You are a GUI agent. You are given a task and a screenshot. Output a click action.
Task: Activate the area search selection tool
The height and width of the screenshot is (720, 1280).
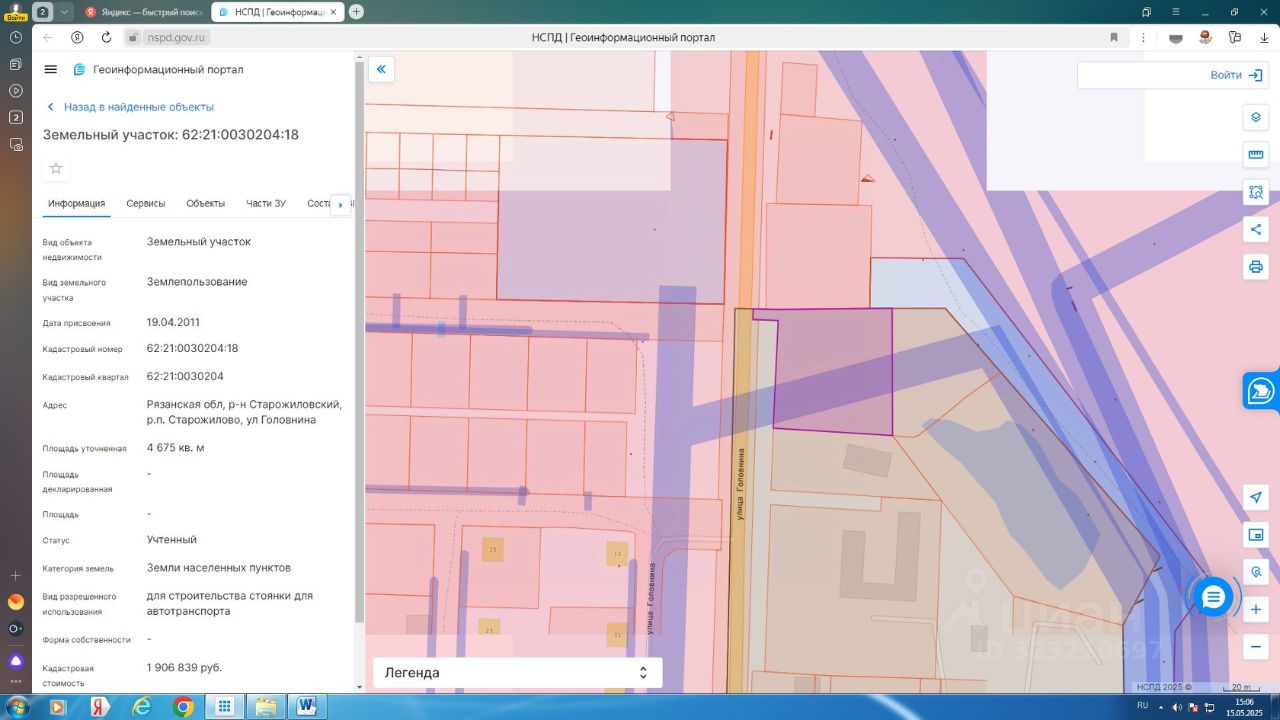click(1256, 192)
